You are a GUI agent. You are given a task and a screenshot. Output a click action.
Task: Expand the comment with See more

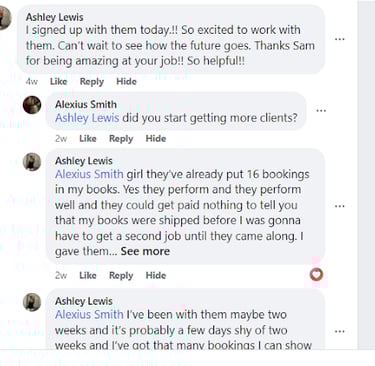click(145, 251)
